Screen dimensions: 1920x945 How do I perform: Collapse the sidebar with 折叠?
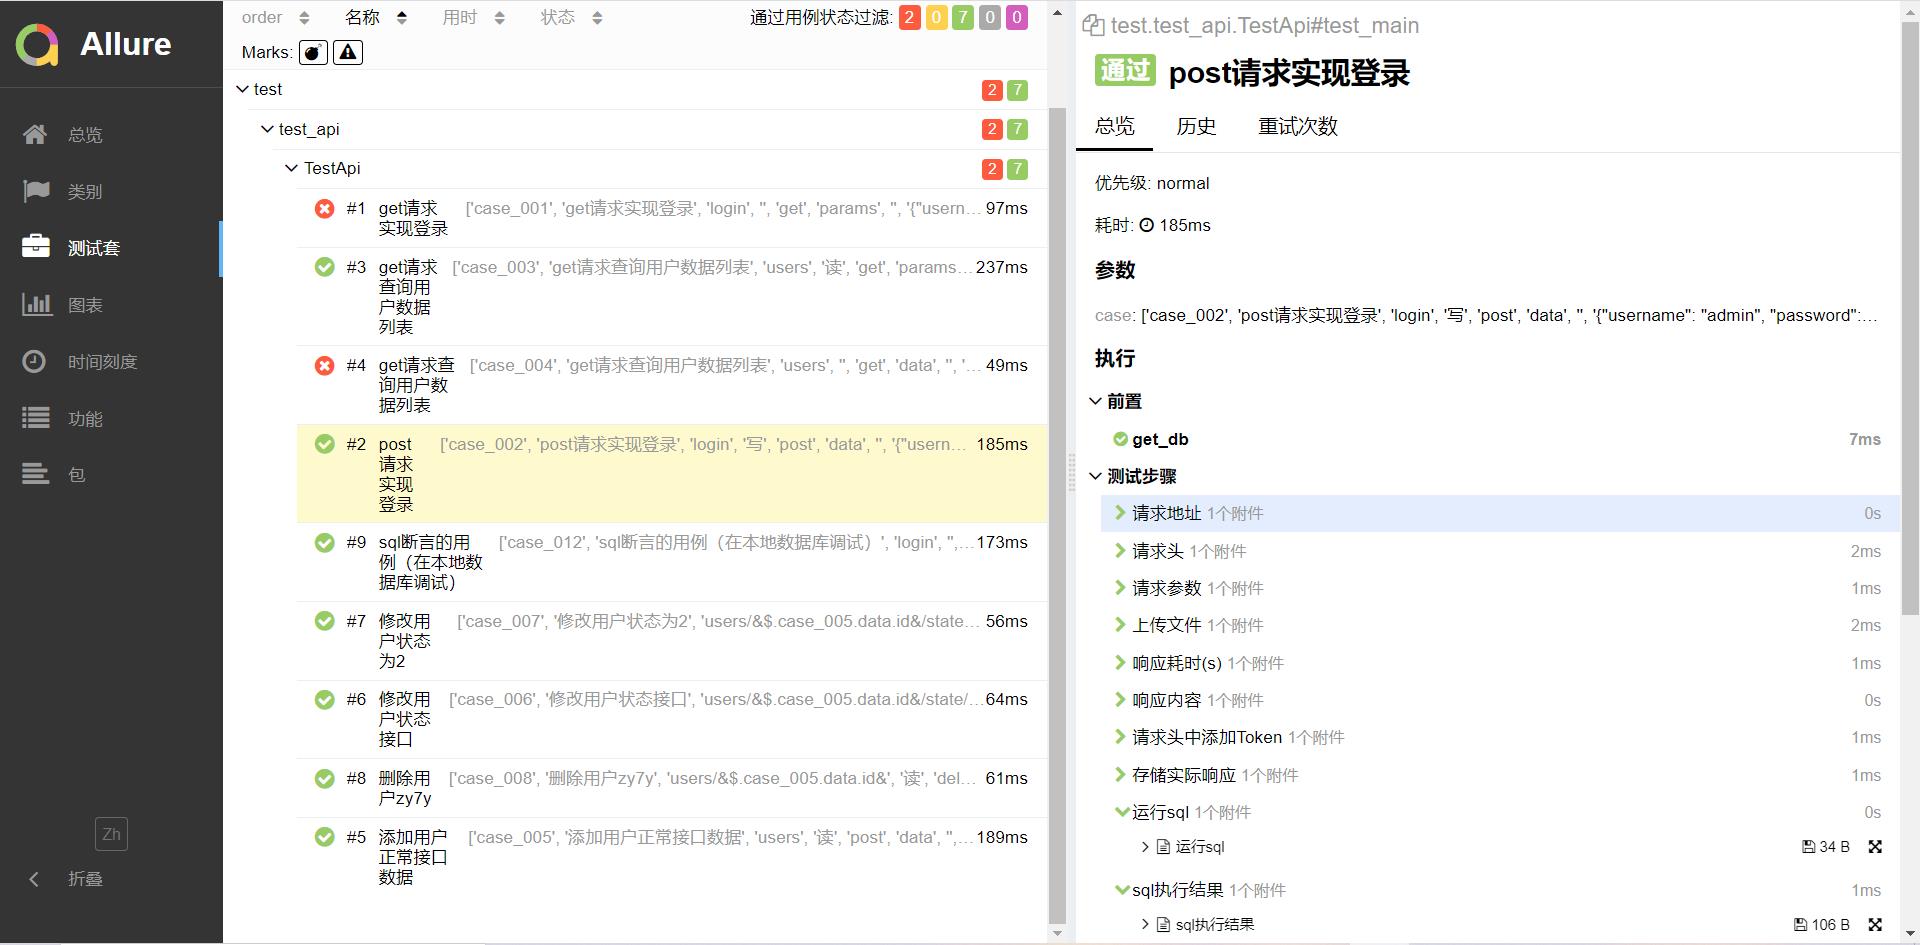coord(66,879)
